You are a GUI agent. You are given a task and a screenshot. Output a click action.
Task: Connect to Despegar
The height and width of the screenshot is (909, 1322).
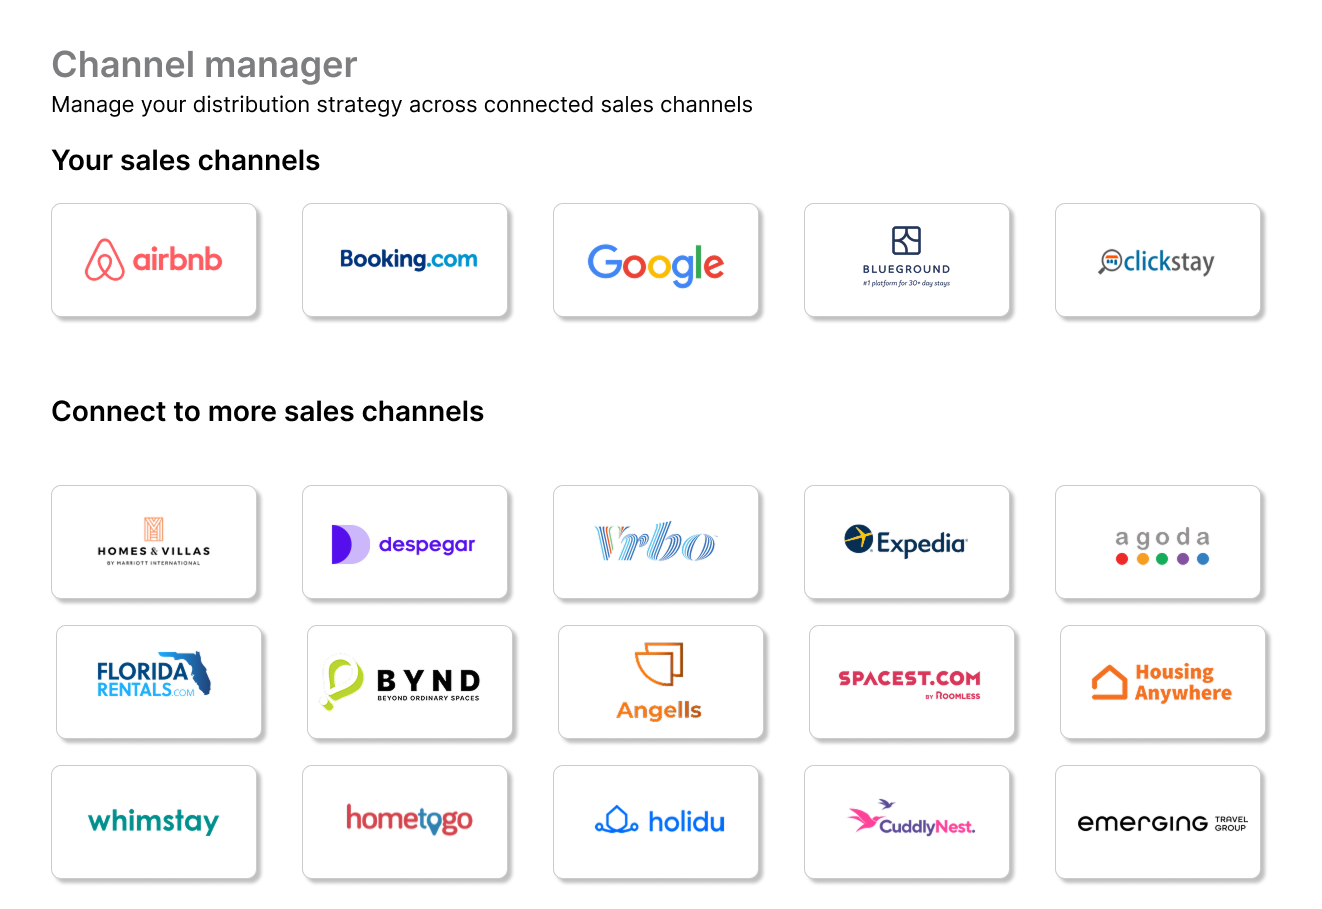(x=405, y=542)
